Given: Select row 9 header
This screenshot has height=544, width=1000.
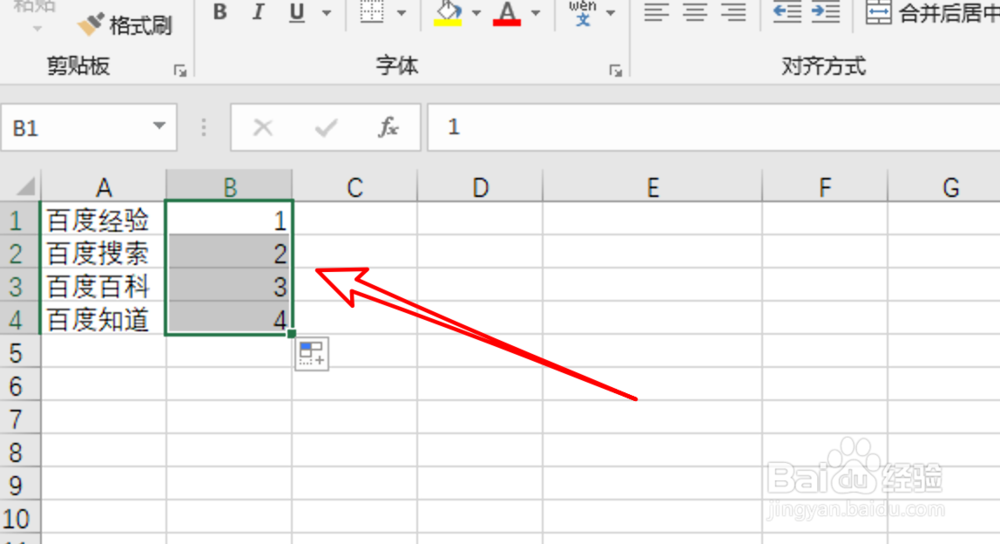Looking at the screenshot, I should 19,485.
